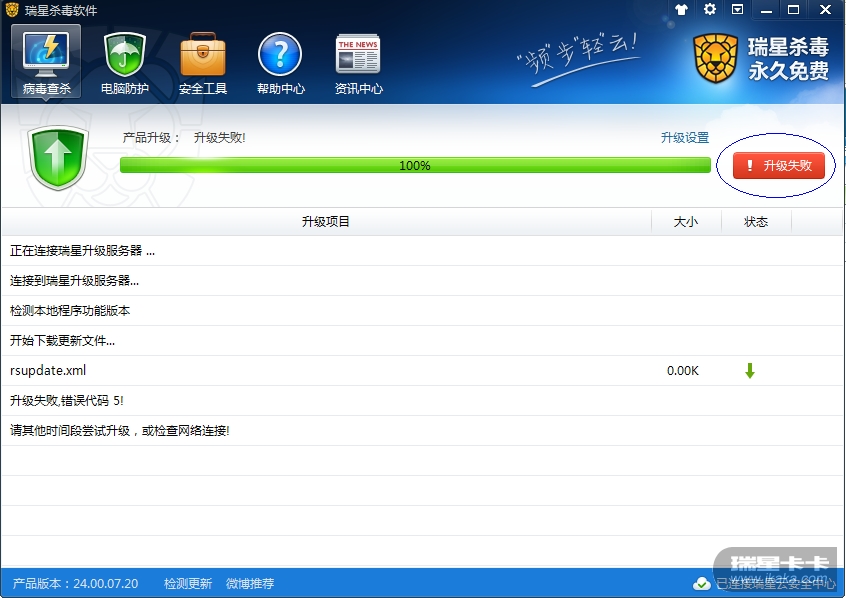Select the row 连接到瑞星升级服务器
Image resolution: width=846 pixels, height=598 pixels.
[x=422, y=281]
